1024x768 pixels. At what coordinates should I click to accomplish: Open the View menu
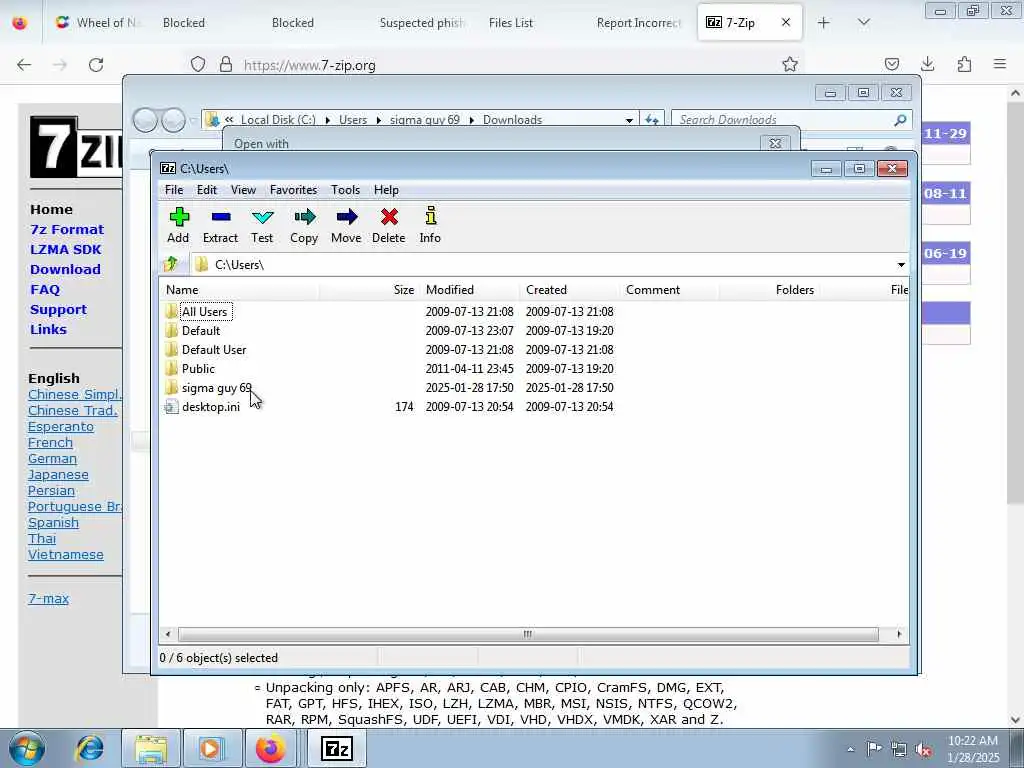244,190
